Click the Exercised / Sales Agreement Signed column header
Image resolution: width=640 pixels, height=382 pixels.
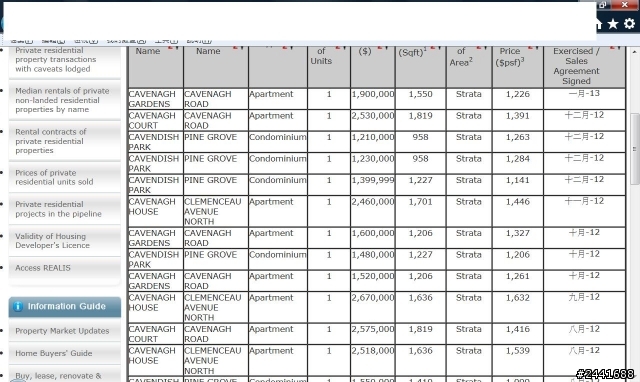(584, 66)
